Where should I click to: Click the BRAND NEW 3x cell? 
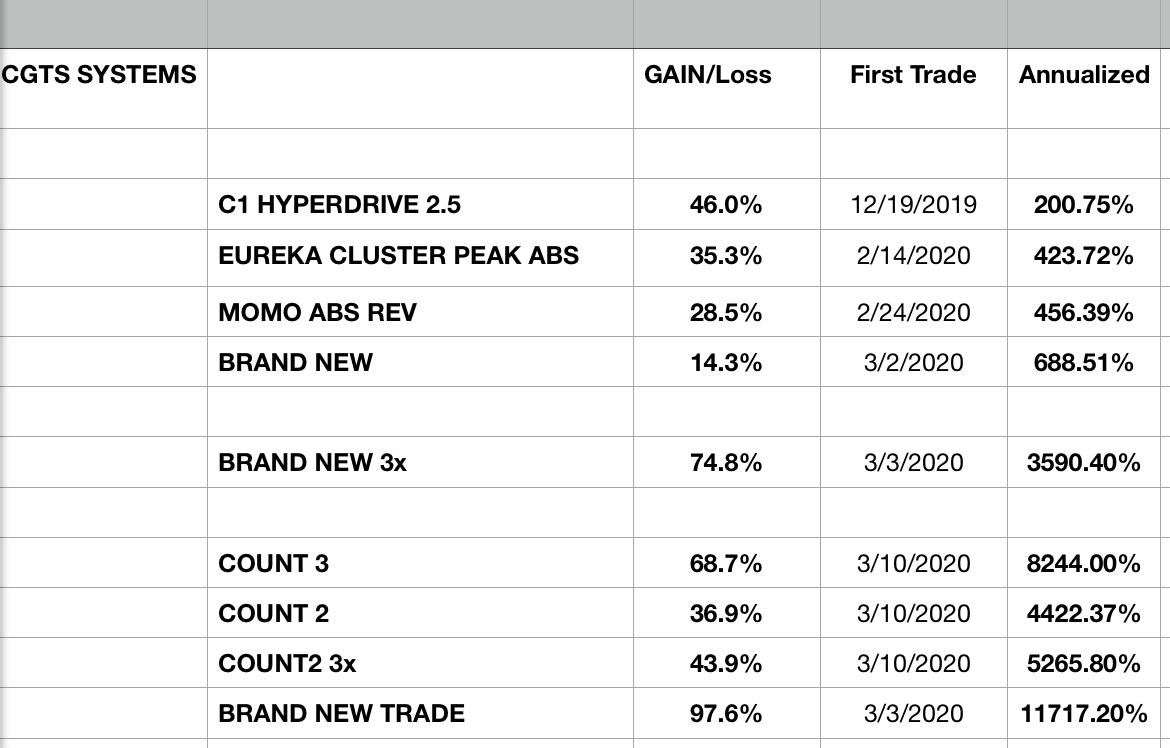(313, 463)
